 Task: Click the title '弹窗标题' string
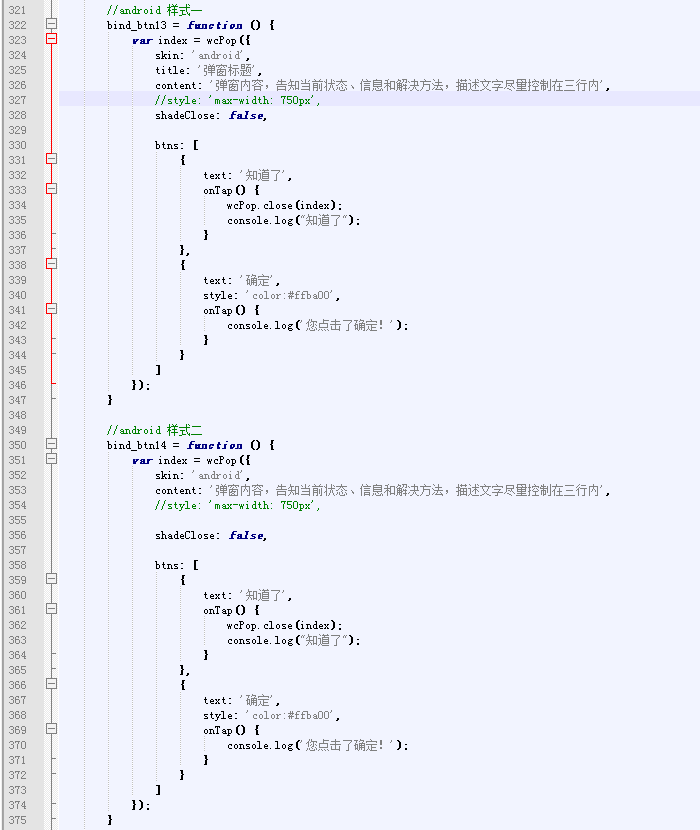228,70
